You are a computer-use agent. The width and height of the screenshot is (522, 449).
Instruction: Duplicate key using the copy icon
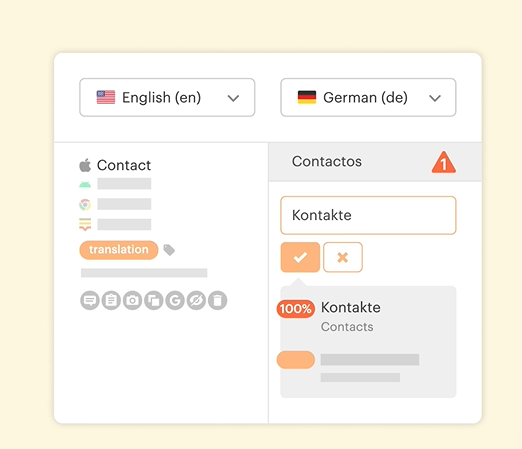[x=154, y=300]
